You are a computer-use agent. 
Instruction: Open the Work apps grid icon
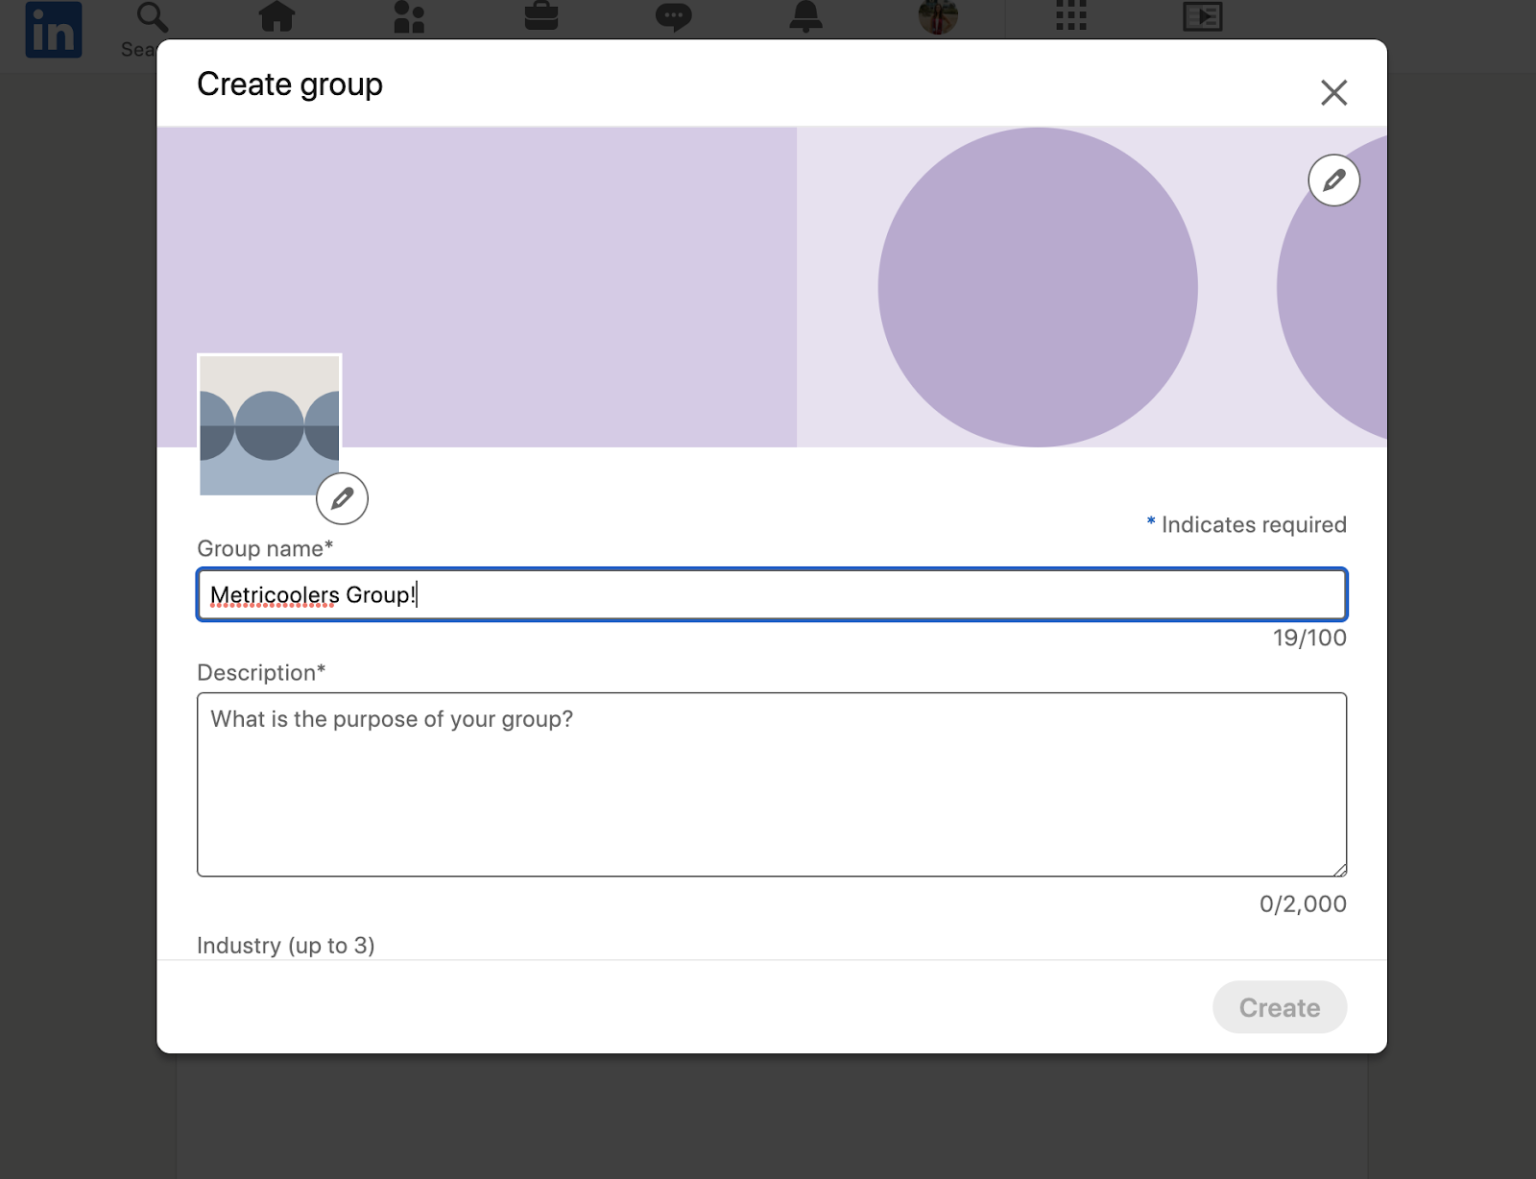1071,16
